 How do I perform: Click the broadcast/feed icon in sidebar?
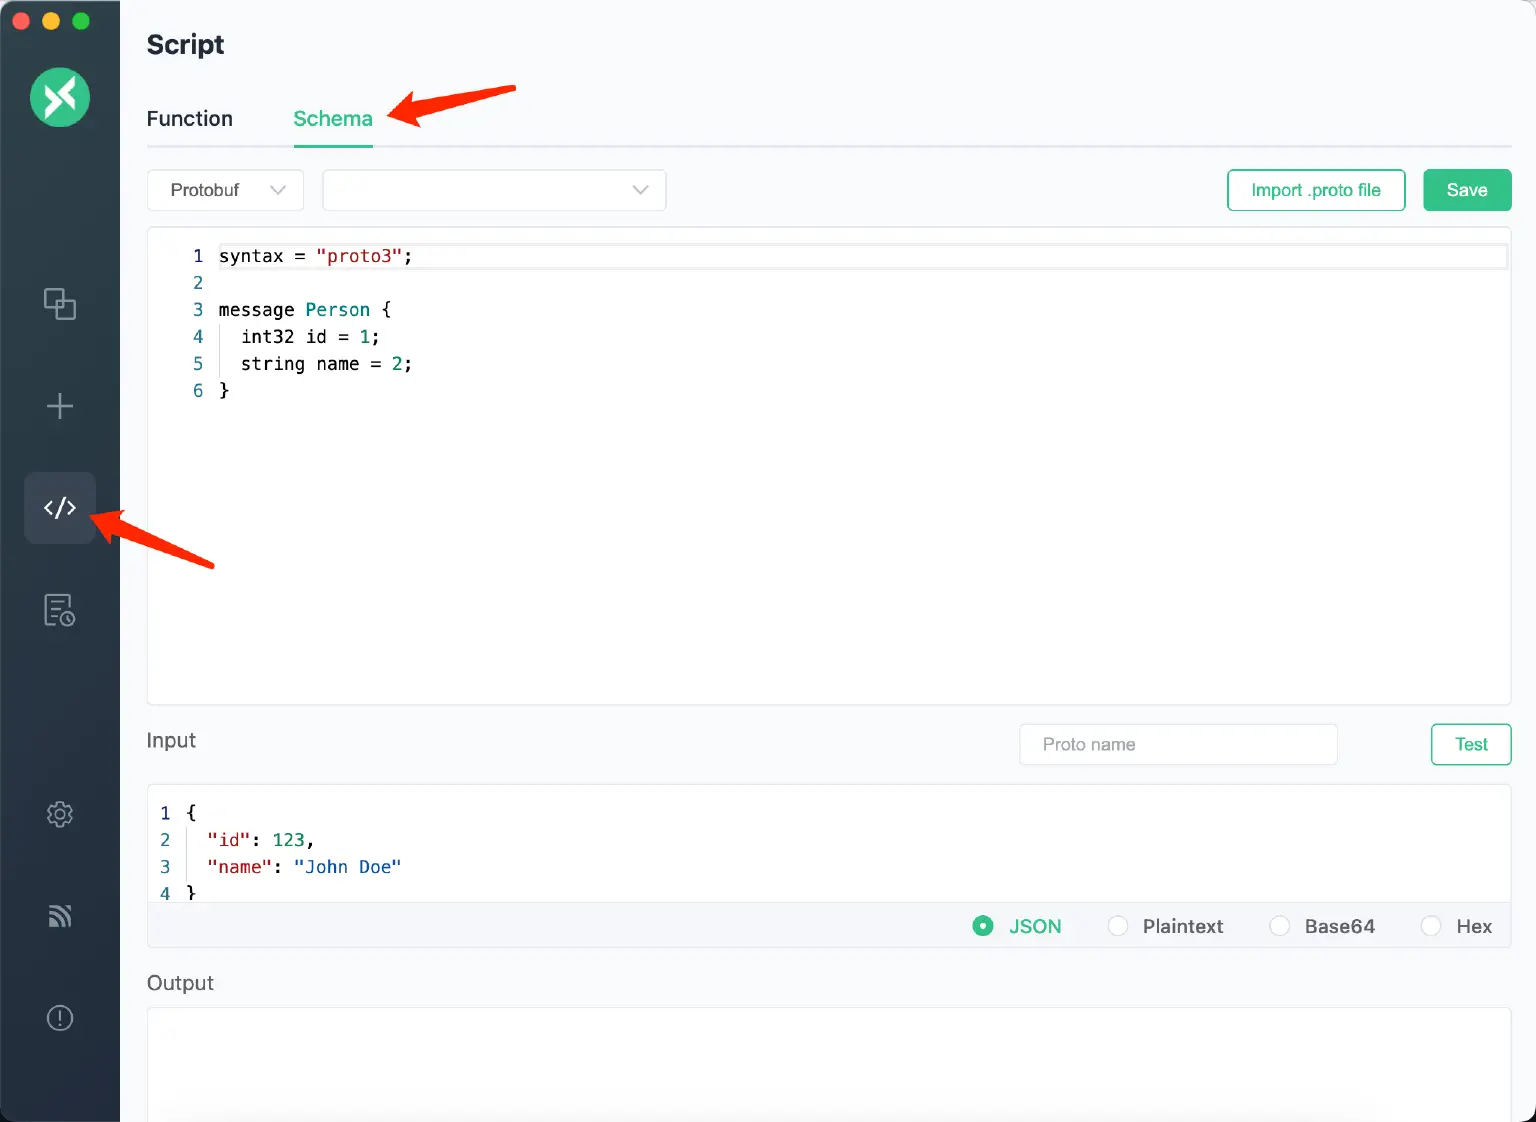click(60, 916)
